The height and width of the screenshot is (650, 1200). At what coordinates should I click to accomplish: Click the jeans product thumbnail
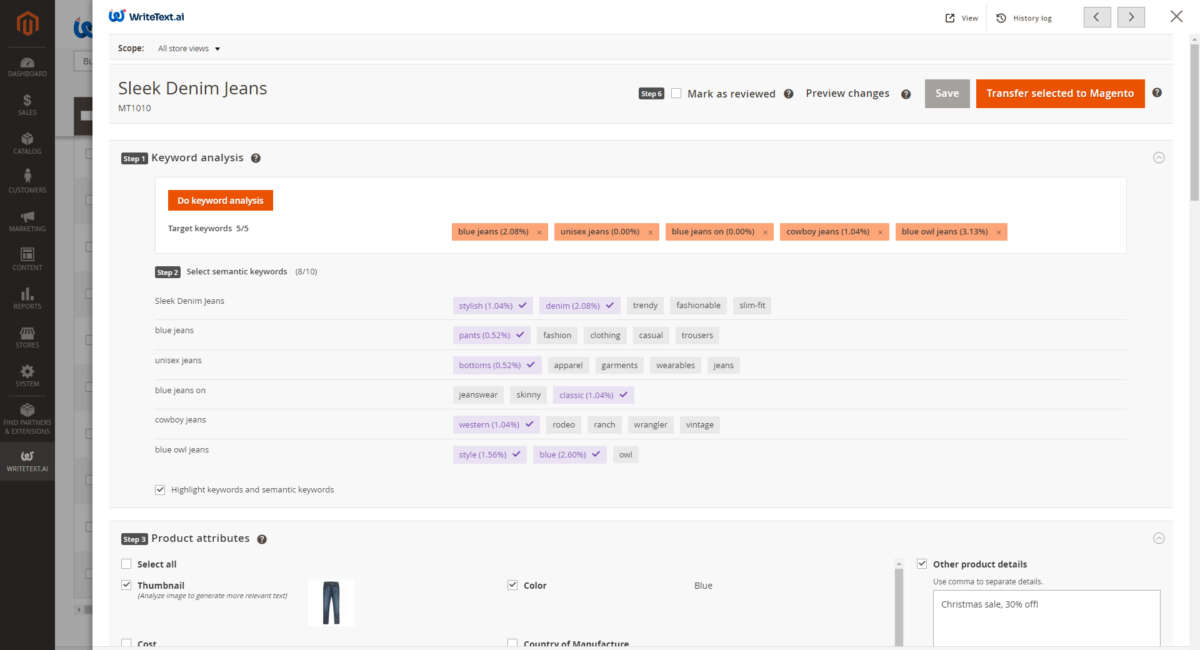331,603
